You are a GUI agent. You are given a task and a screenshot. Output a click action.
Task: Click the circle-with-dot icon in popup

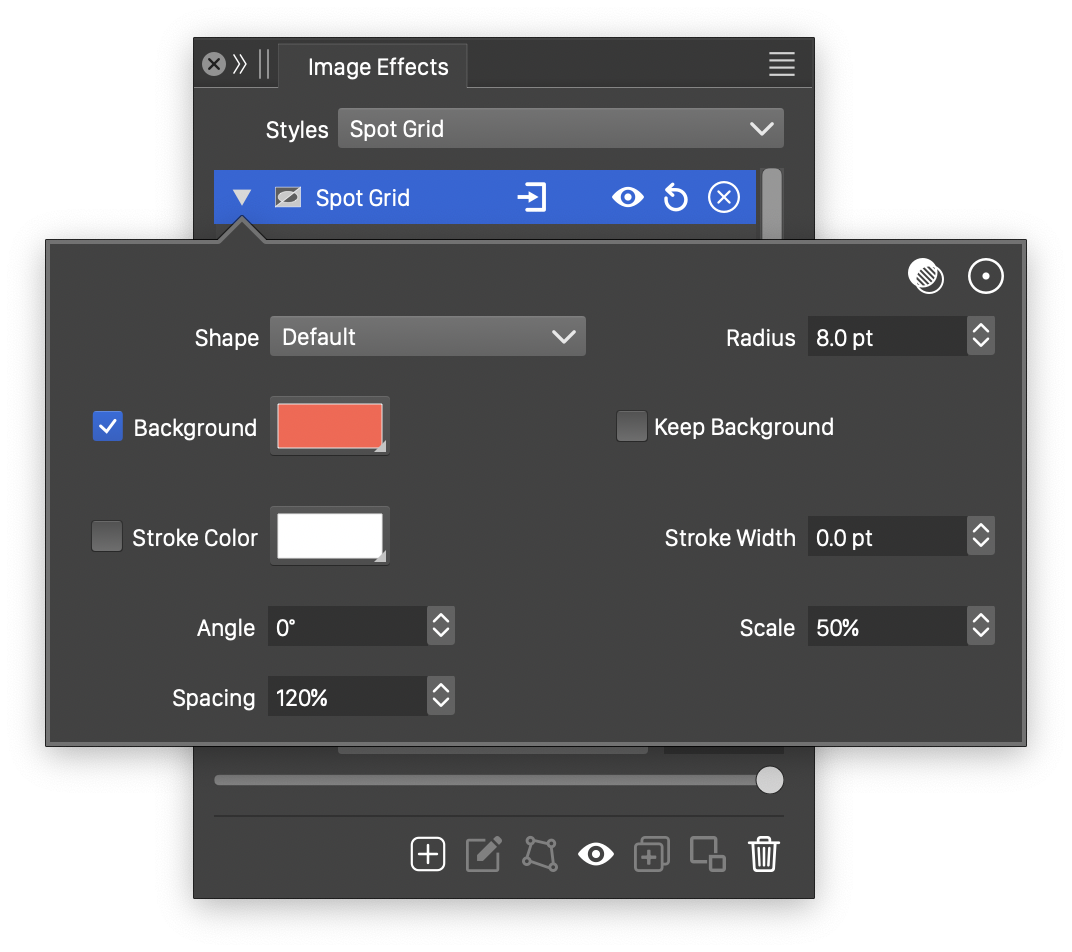986,277
